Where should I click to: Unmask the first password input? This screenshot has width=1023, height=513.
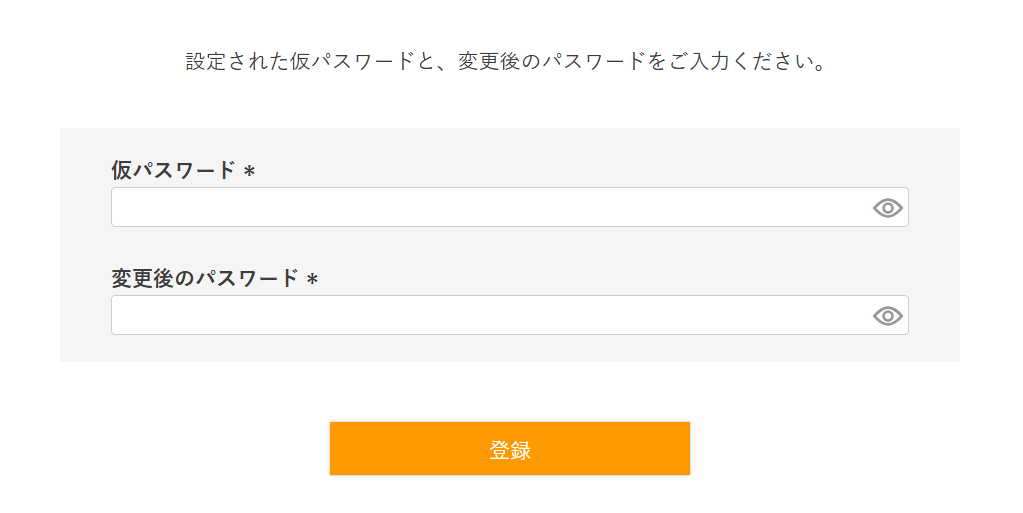(887, 208)
